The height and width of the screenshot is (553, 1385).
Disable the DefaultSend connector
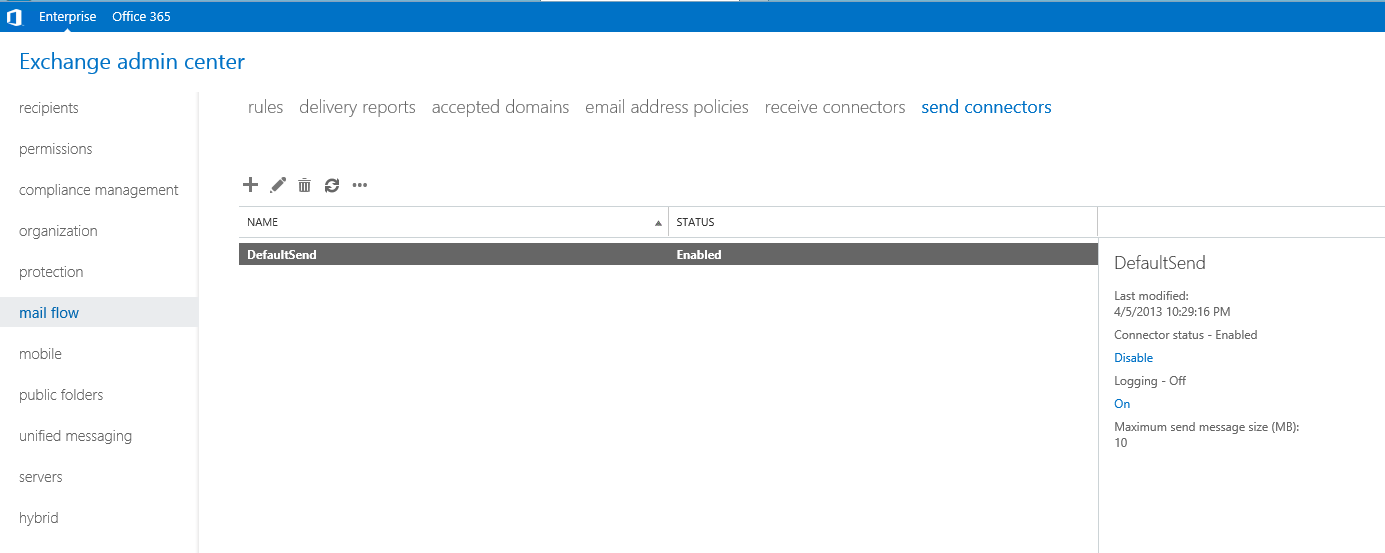(x=1133, y=358)
